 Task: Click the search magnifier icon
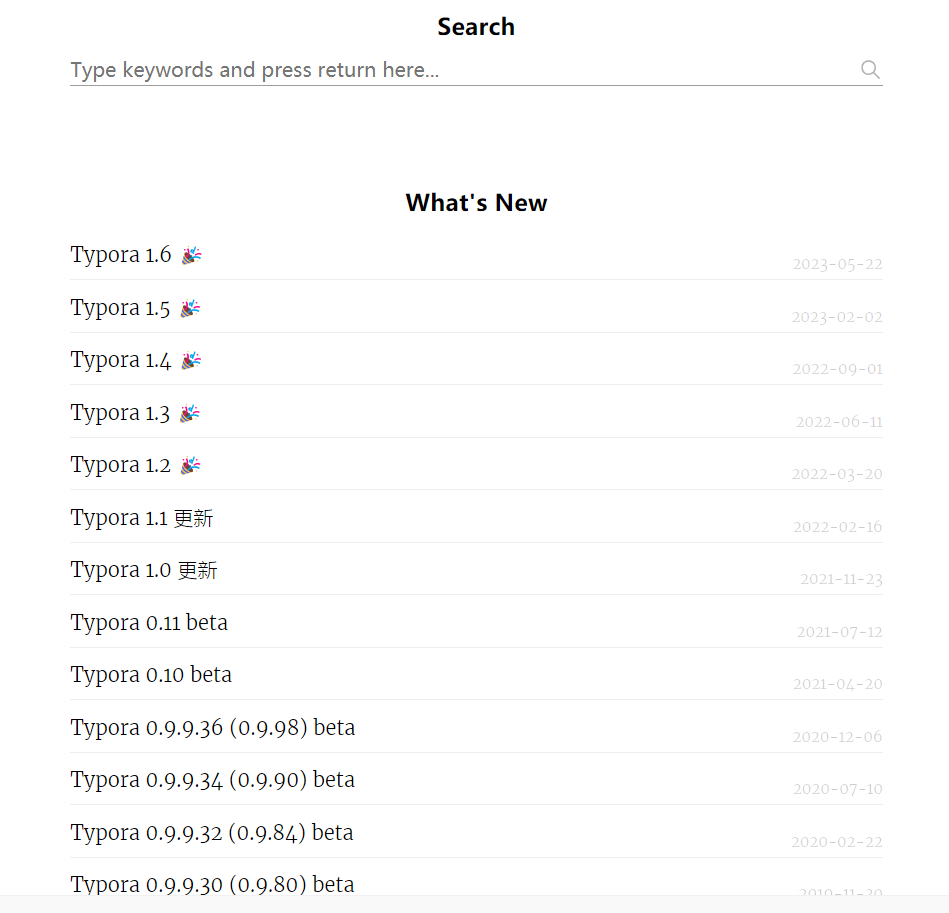tap(870, 69)
